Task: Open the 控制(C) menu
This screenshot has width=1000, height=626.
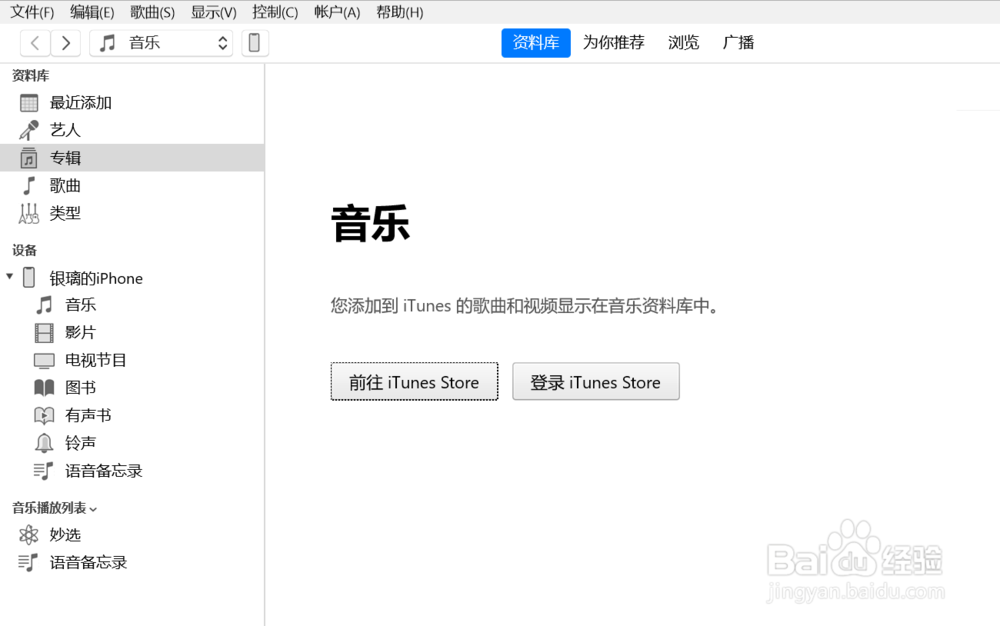Action: (x=275, y=12)
